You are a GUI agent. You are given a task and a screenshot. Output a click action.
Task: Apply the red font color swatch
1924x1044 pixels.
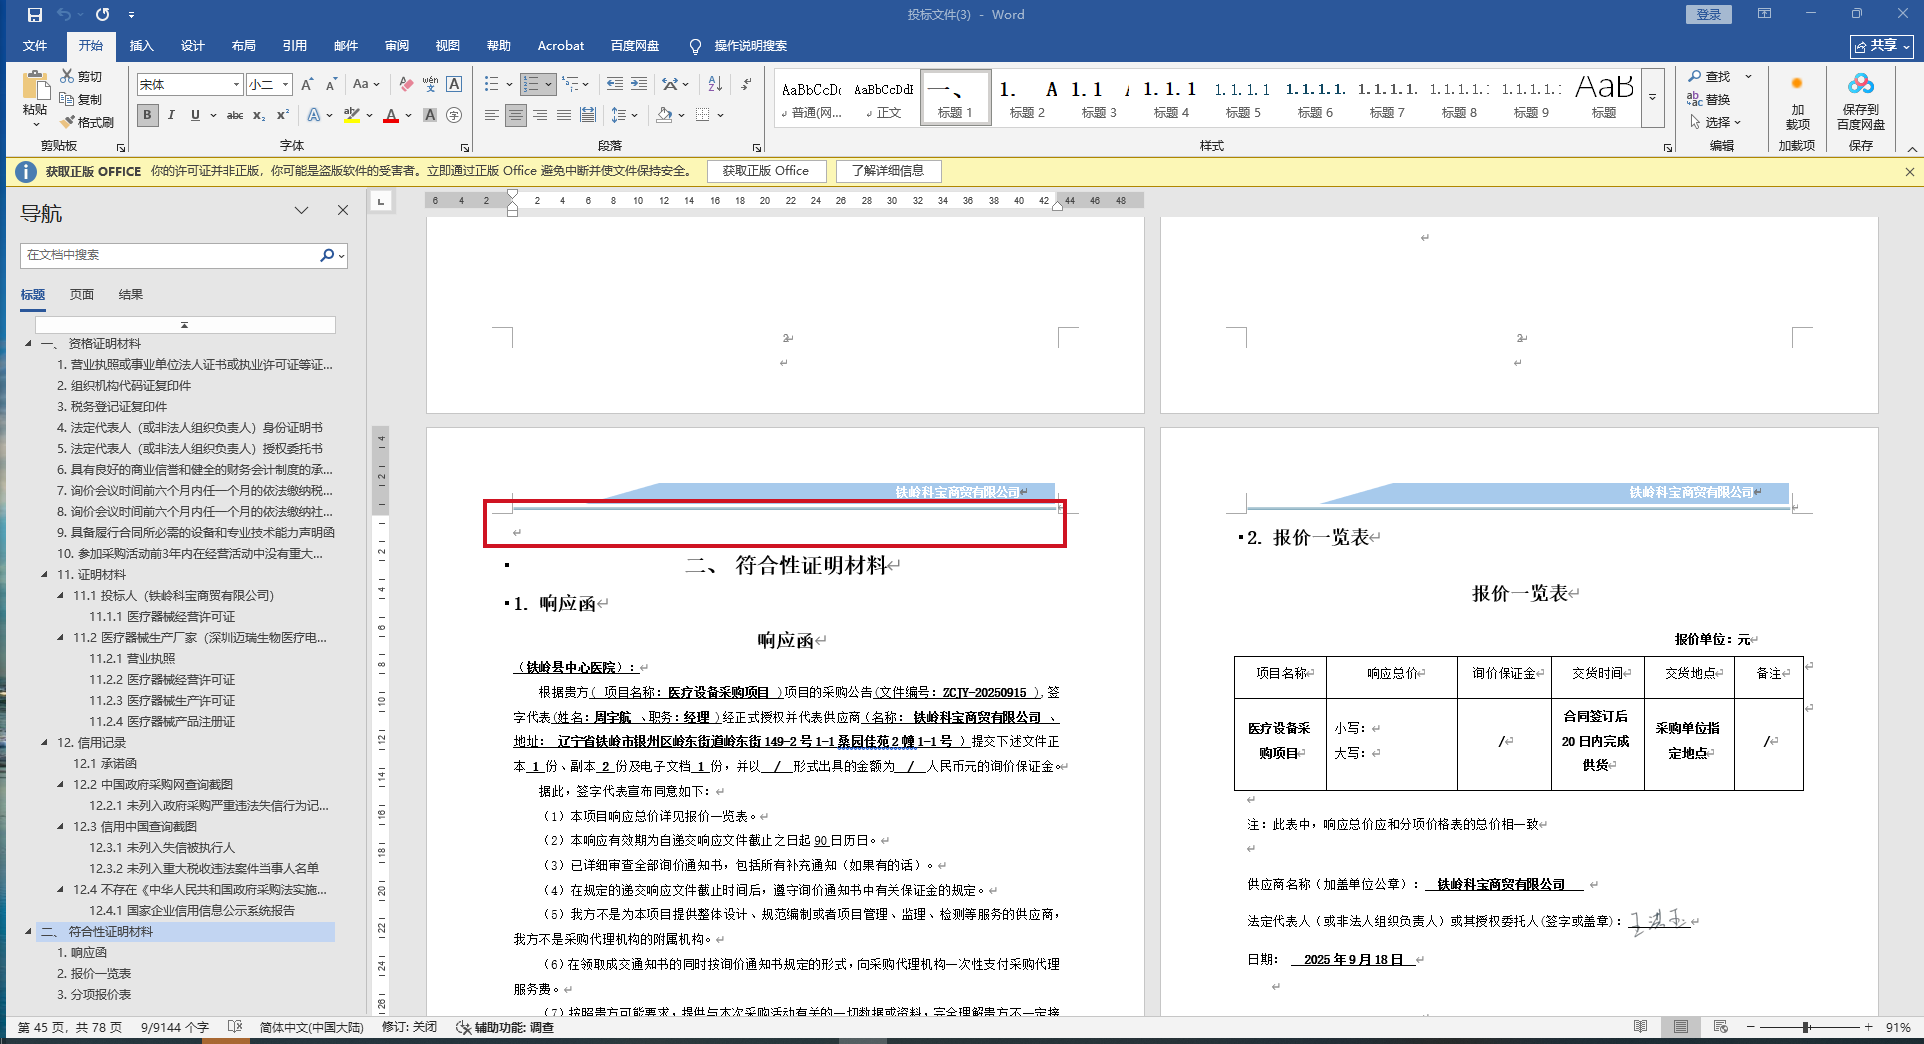point(391,115)
